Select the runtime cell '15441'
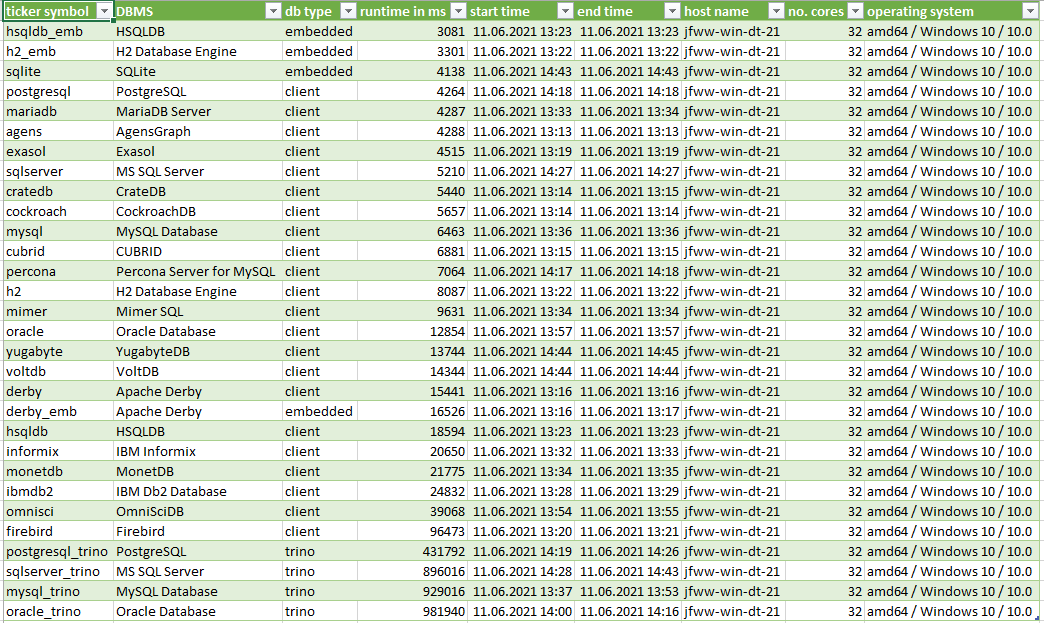The image size is (1044, 623). pyautogui.click(x=412, y=391)
